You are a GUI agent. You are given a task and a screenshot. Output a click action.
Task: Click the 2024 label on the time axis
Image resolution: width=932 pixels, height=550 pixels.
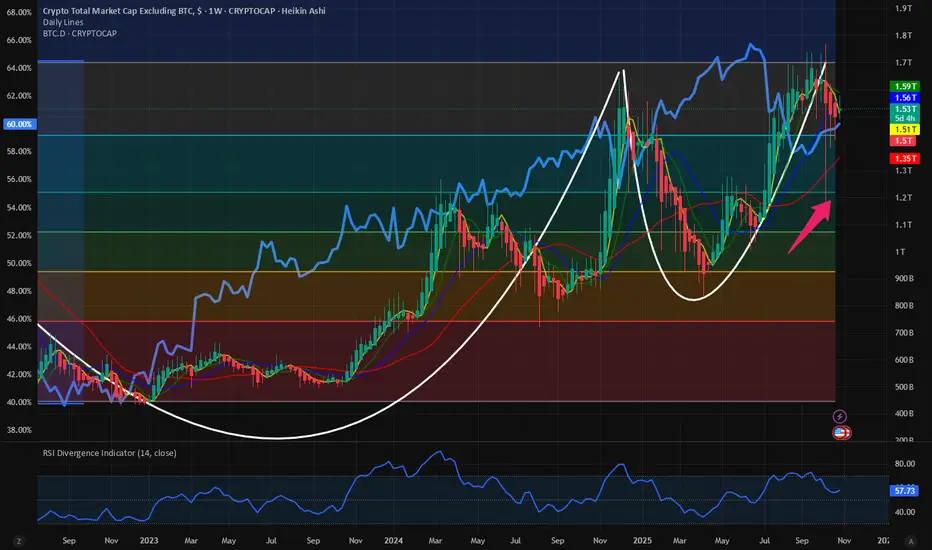coord(393,541)
